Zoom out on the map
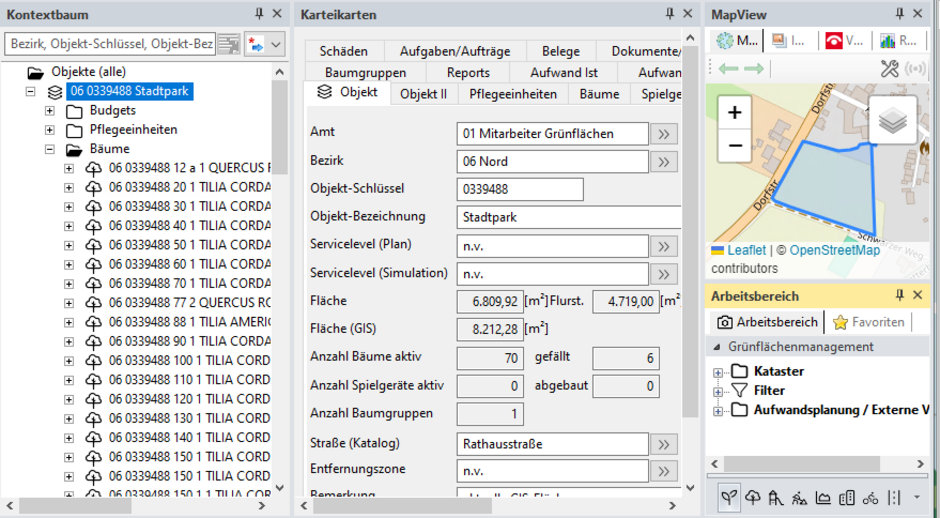Screen dimensions: 940x518 point(735,145)
